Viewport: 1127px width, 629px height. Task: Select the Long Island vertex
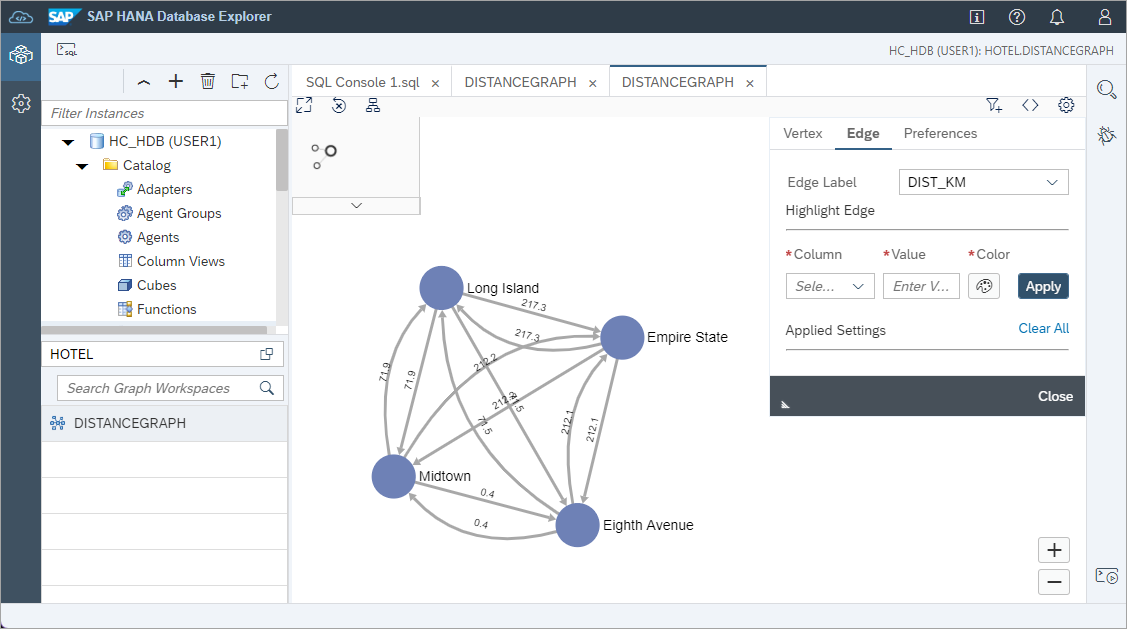[441, 288]
